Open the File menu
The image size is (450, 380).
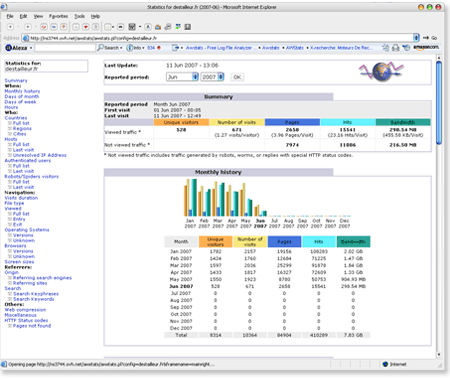[10, 16]
